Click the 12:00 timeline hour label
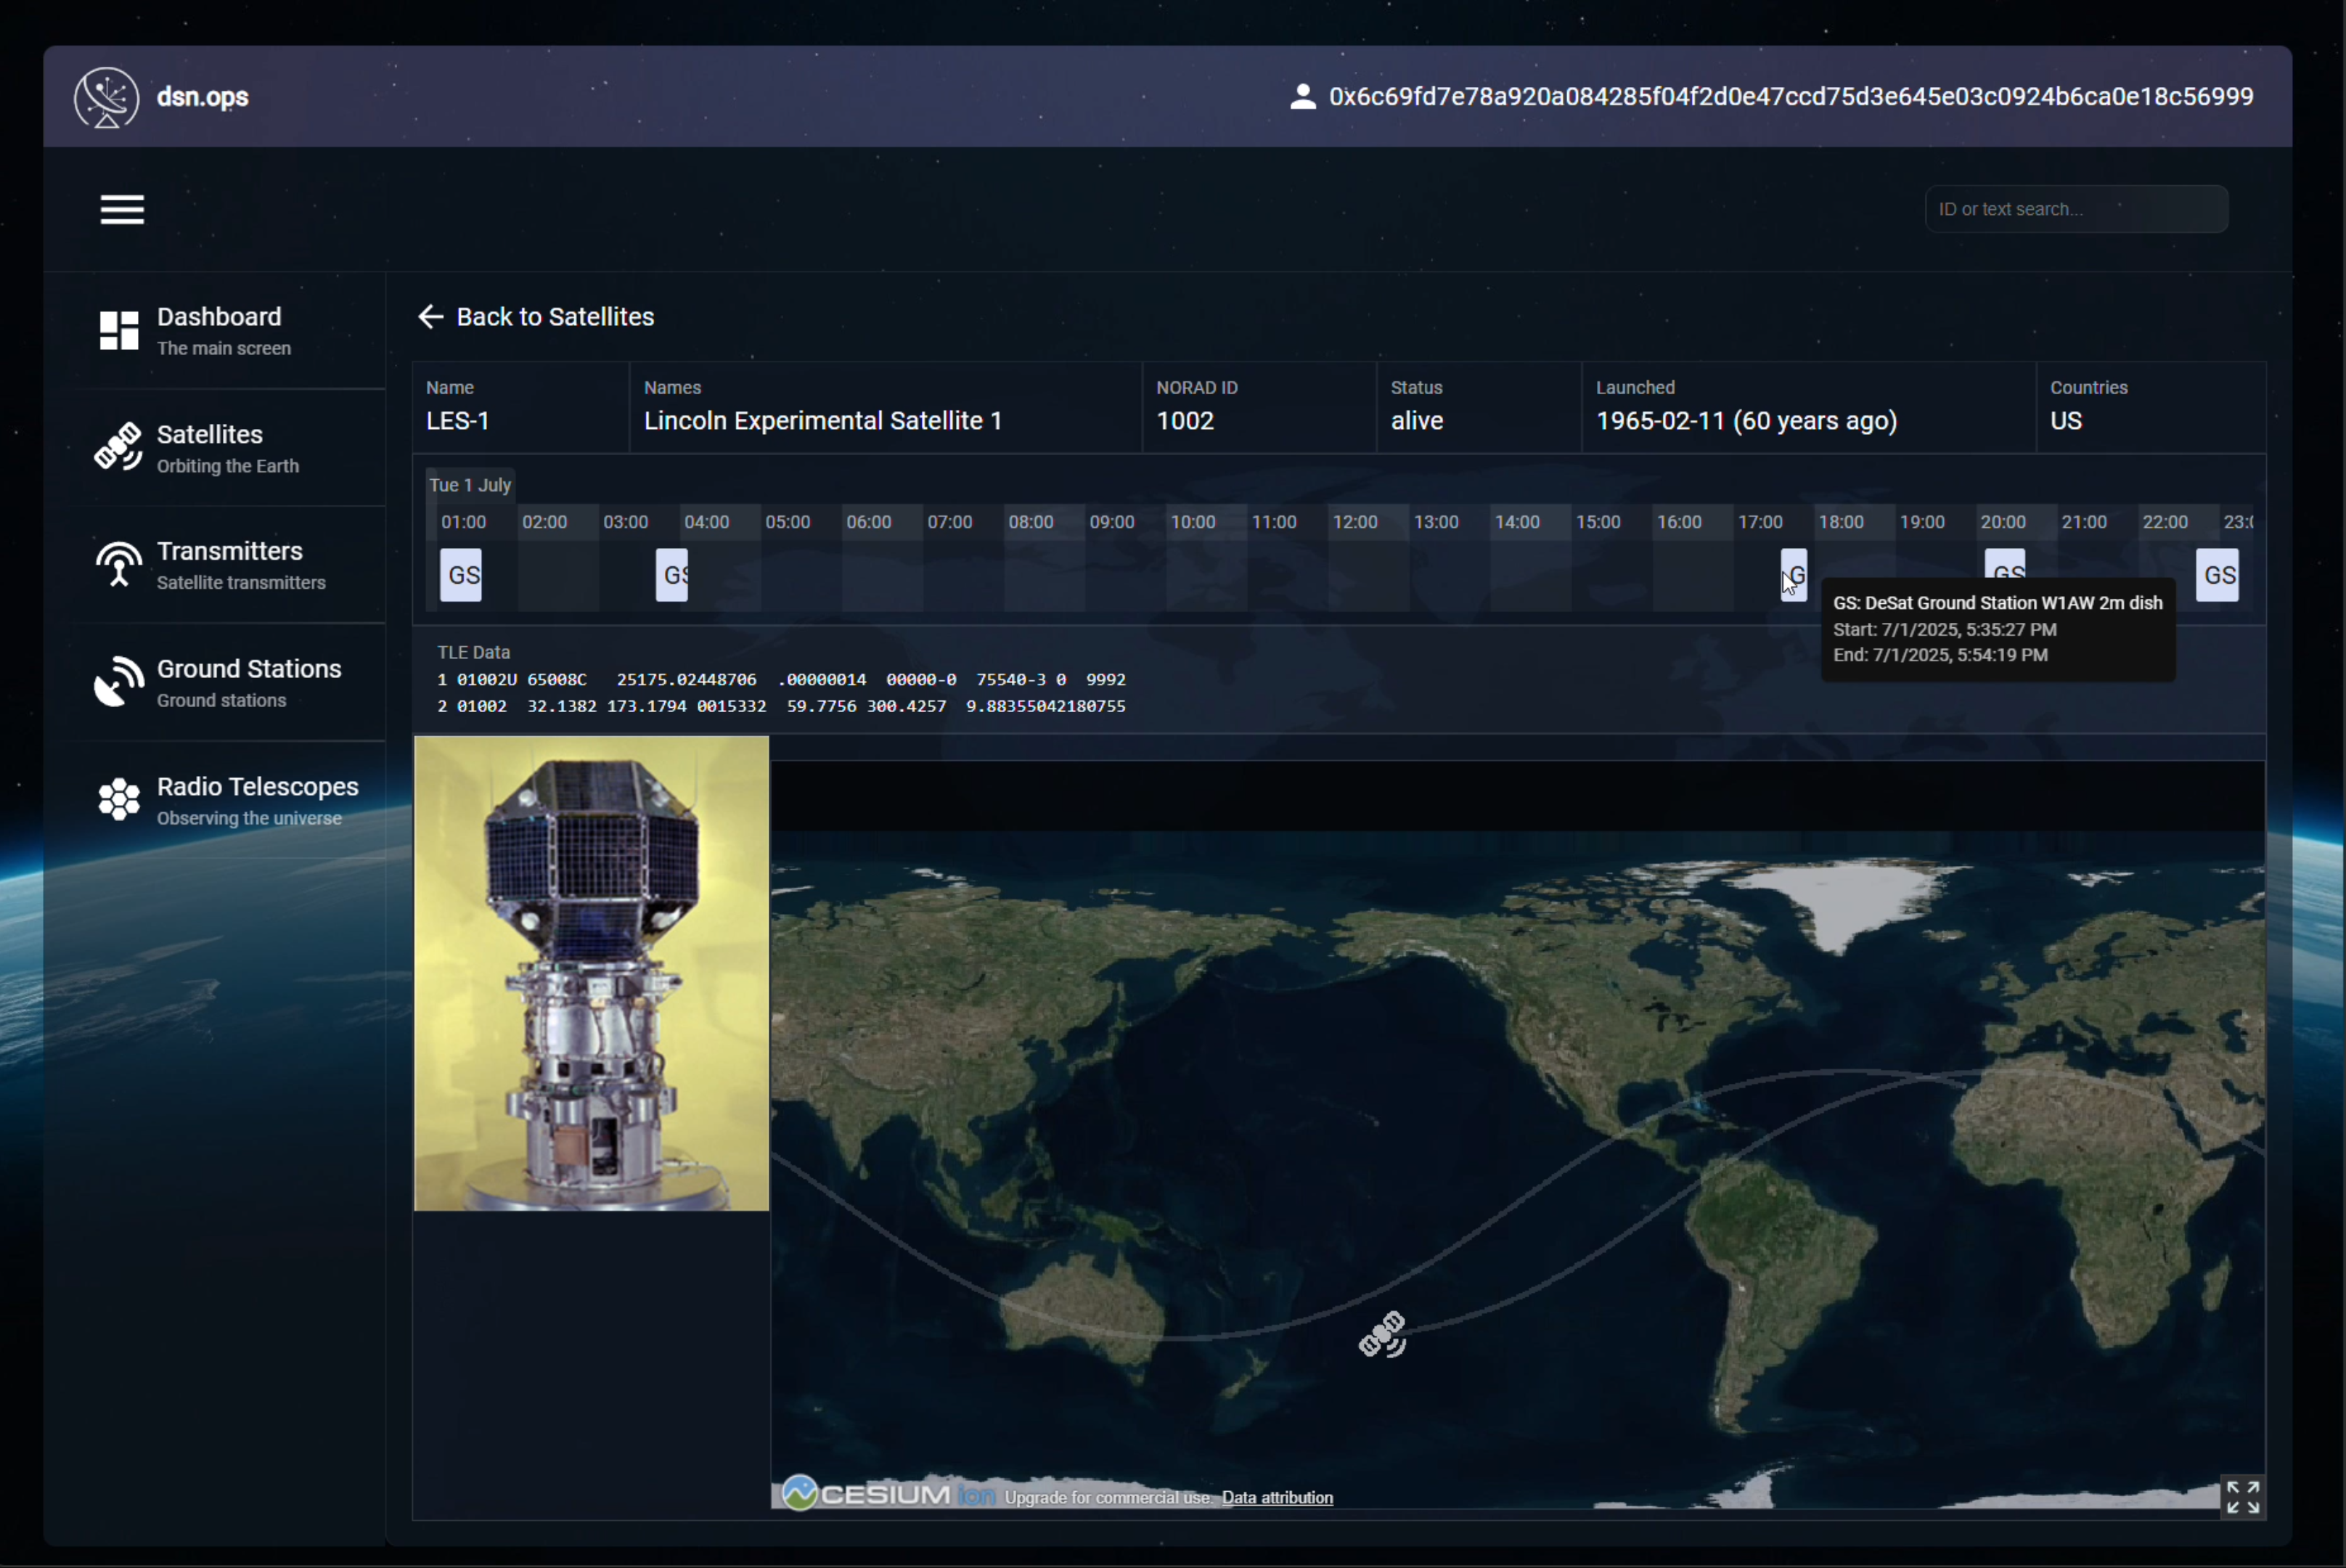Viewport: 2346px width, 1568px height. (x=1355, y=522)
